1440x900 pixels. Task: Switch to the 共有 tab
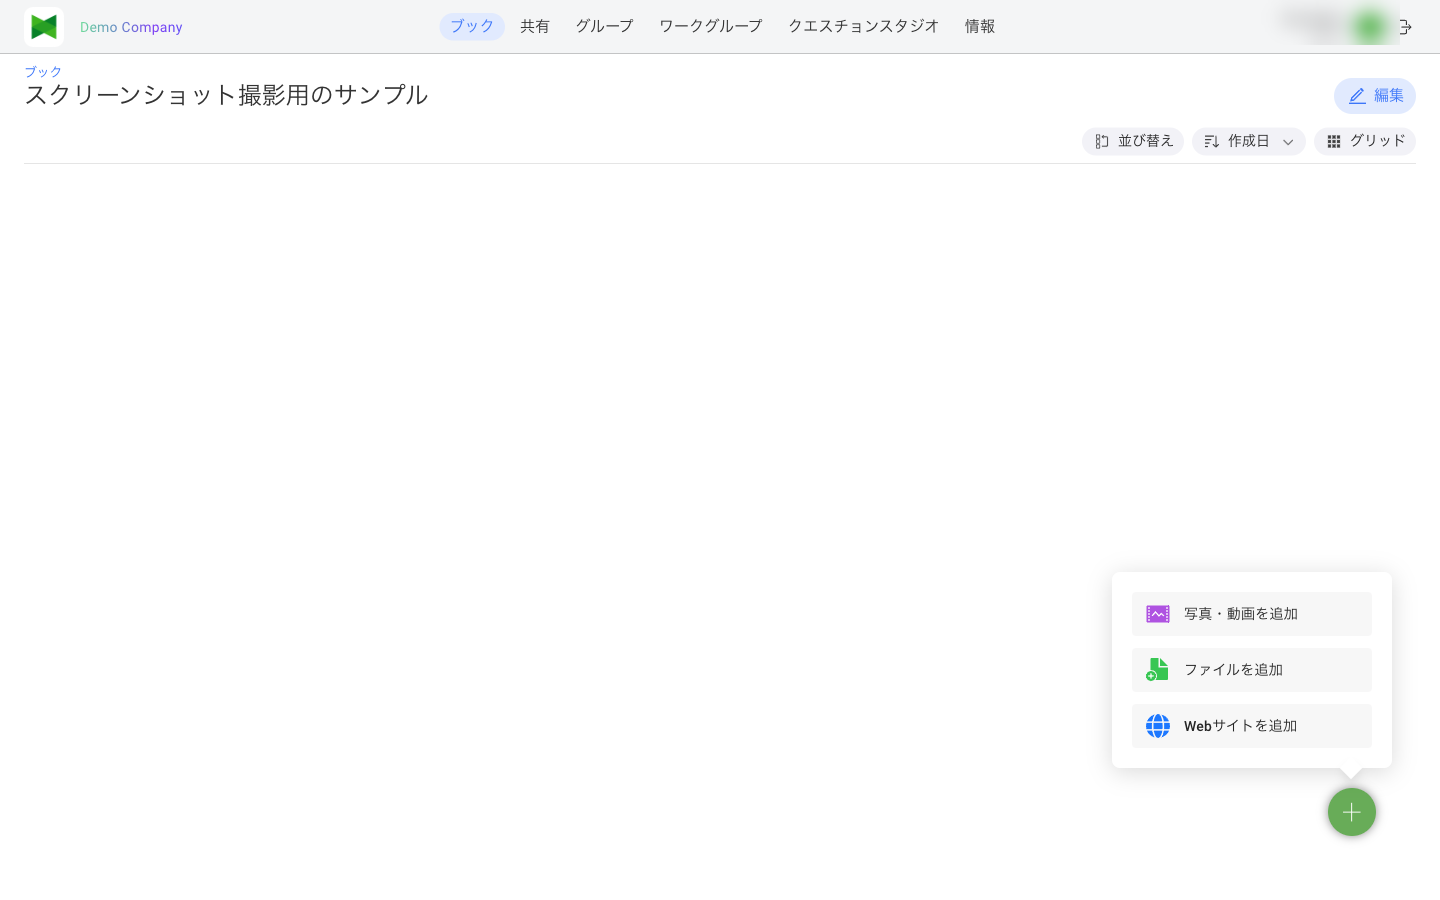(535, 26)
